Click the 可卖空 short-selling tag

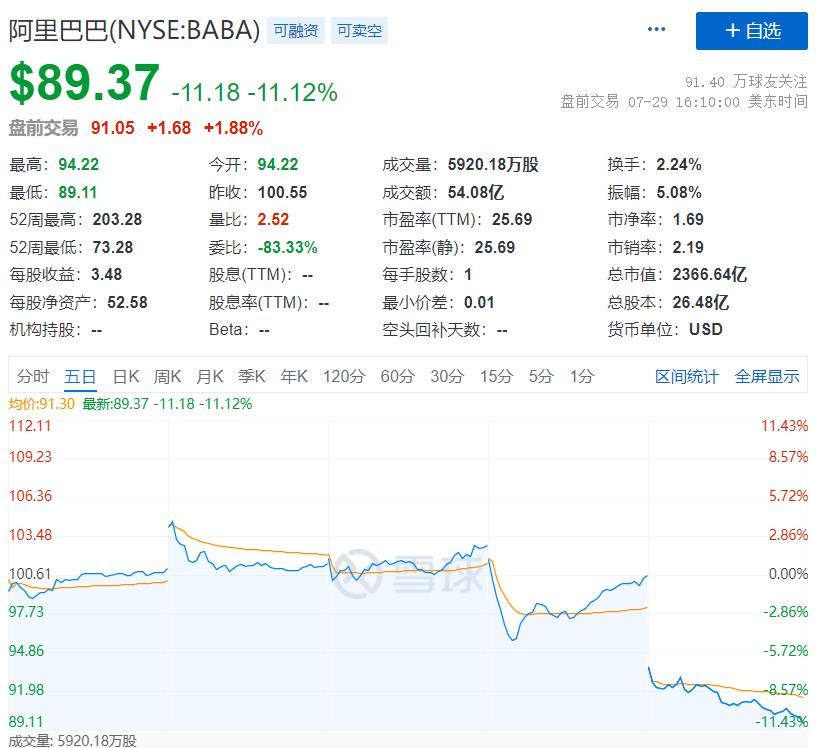pyautogui.click(x=359, y=31)
